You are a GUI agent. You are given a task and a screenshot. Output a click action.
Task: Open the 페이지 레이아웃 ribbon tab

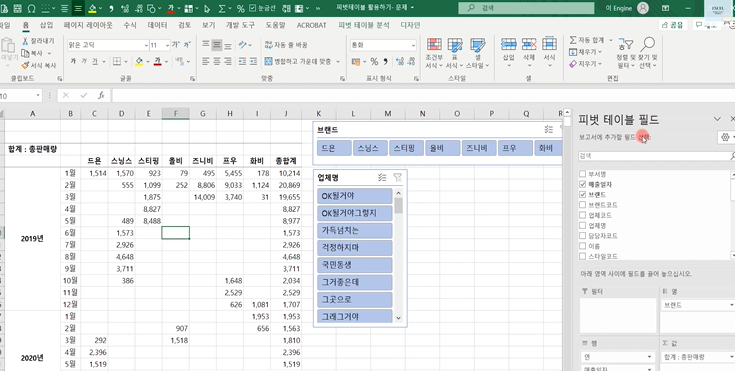[88, 25]
